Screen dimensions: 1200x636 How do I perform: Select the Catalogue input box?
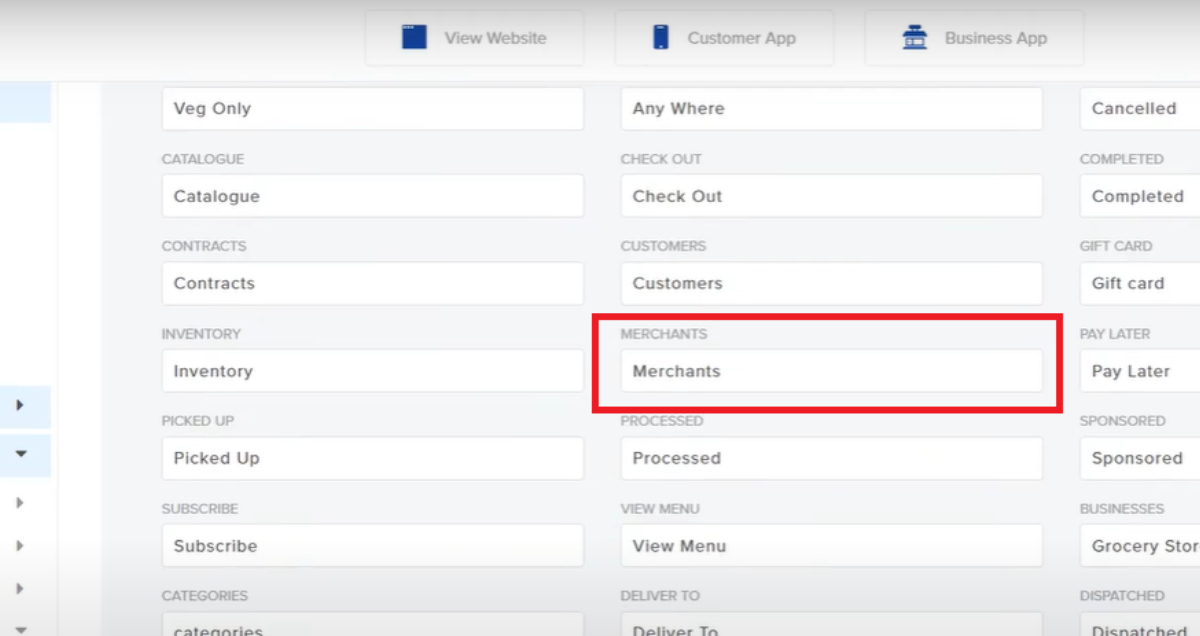pos(372,196)
